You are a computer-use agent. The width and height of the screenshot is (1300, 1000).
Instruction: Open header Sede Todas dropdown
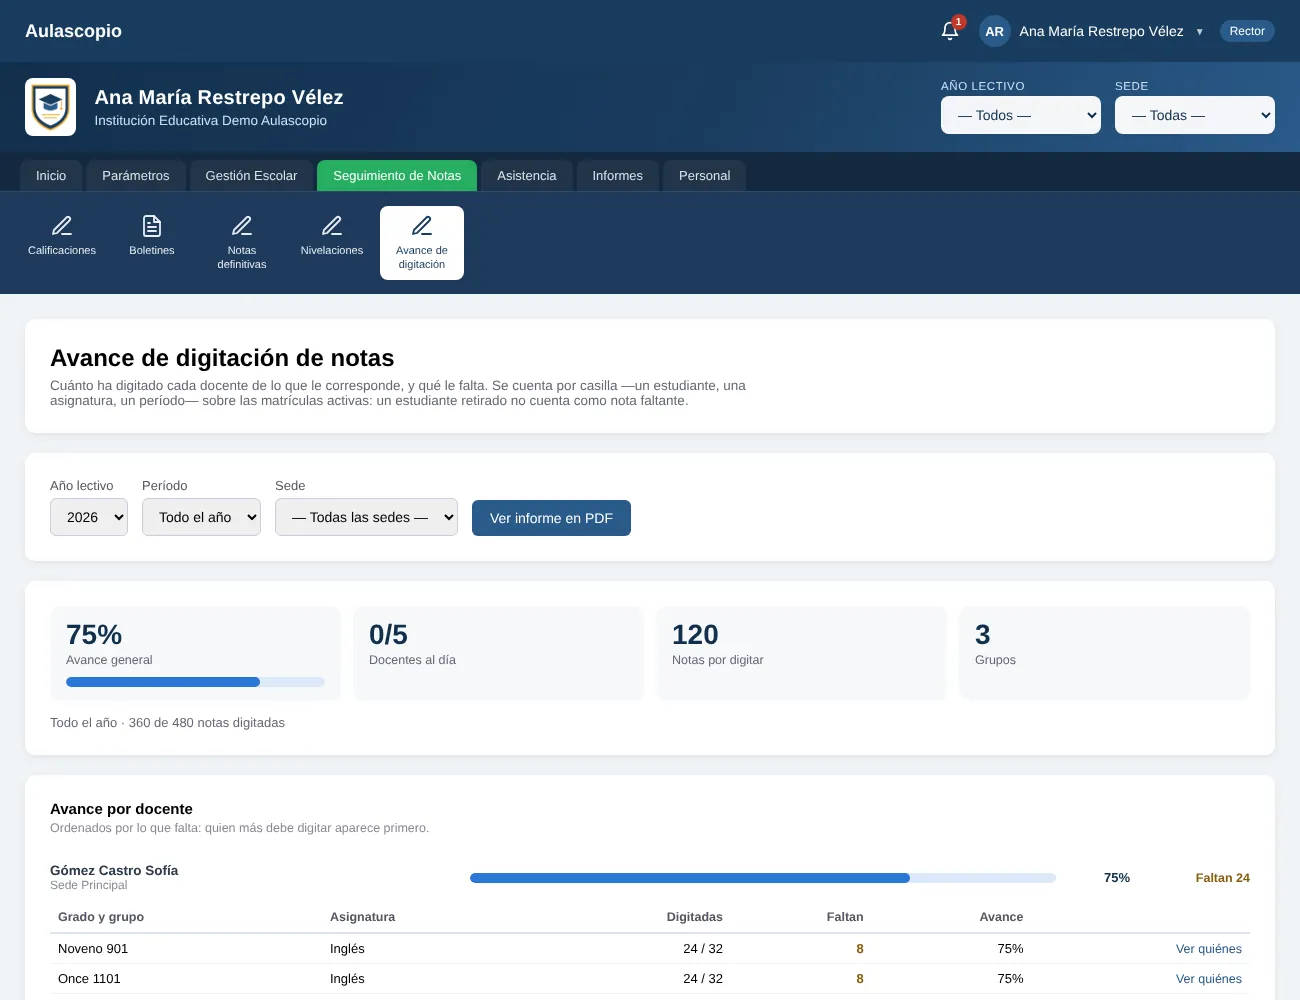point(1194,115)
